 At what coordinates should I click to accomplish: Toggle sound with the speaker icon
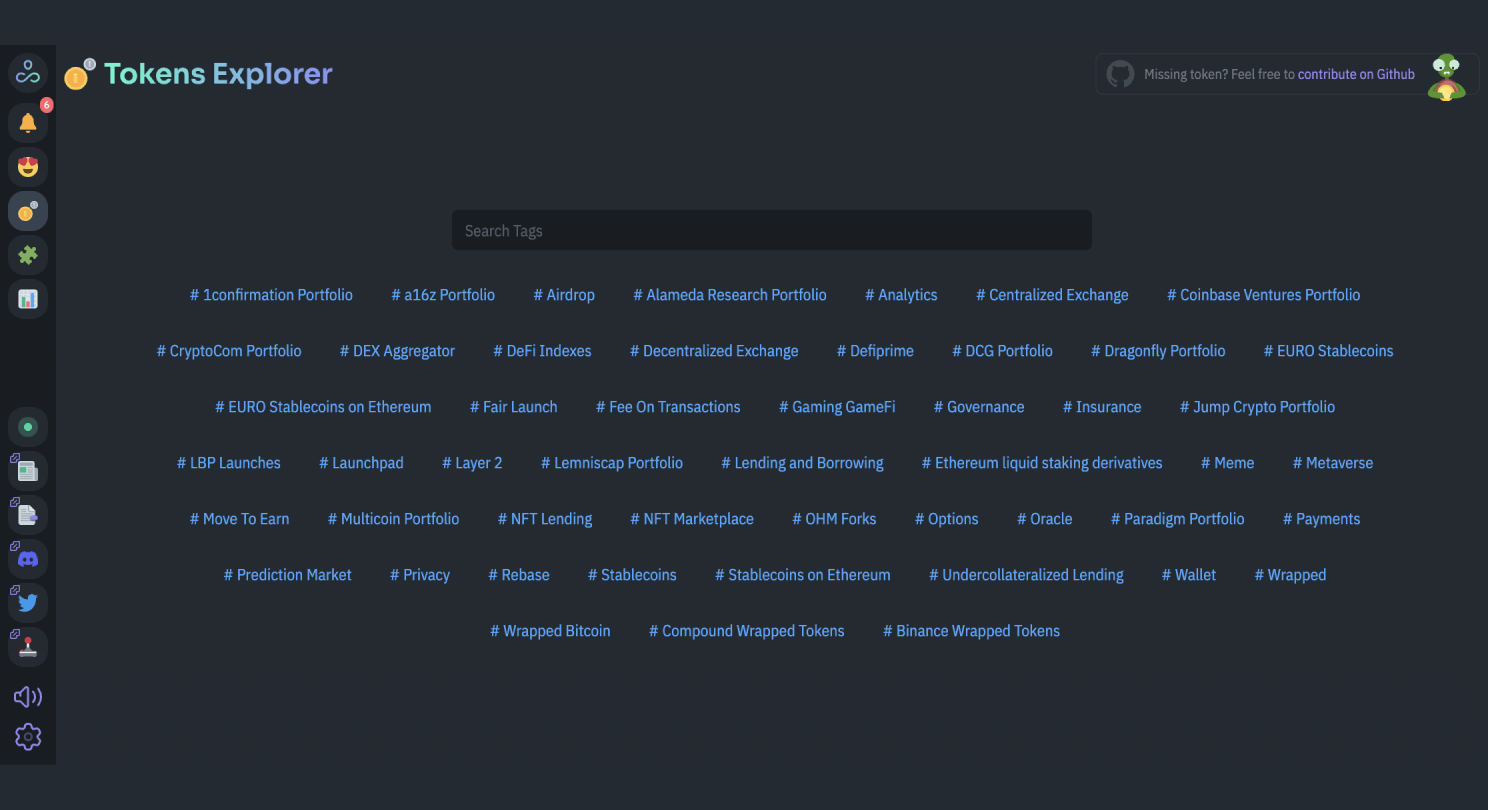point(28,697)
